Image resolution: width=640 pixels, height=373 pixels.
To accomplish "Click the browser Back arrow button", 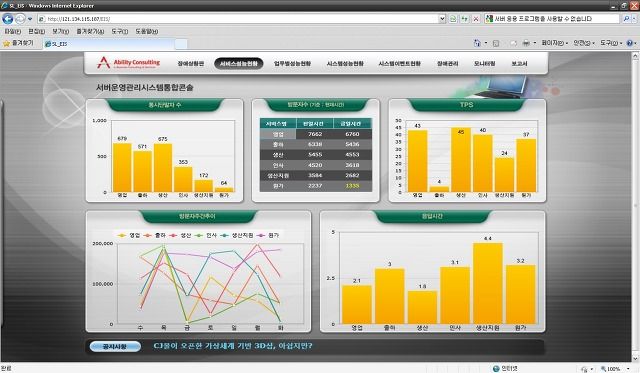I will 8,19.
